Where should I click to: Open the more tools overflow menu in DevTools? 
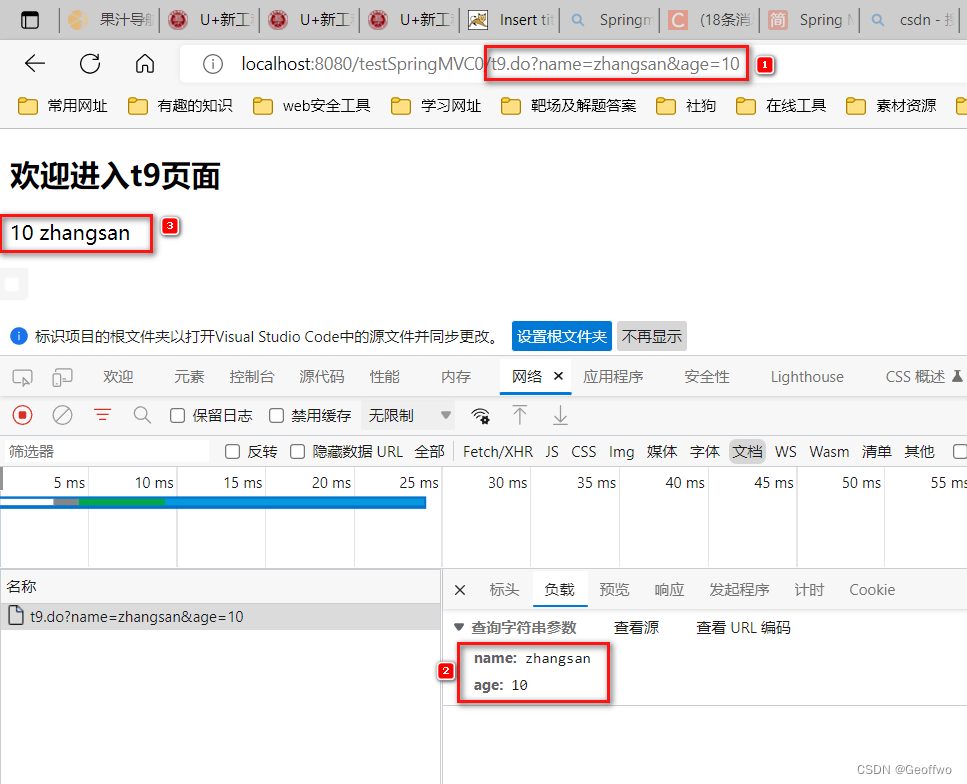point(958,376)
